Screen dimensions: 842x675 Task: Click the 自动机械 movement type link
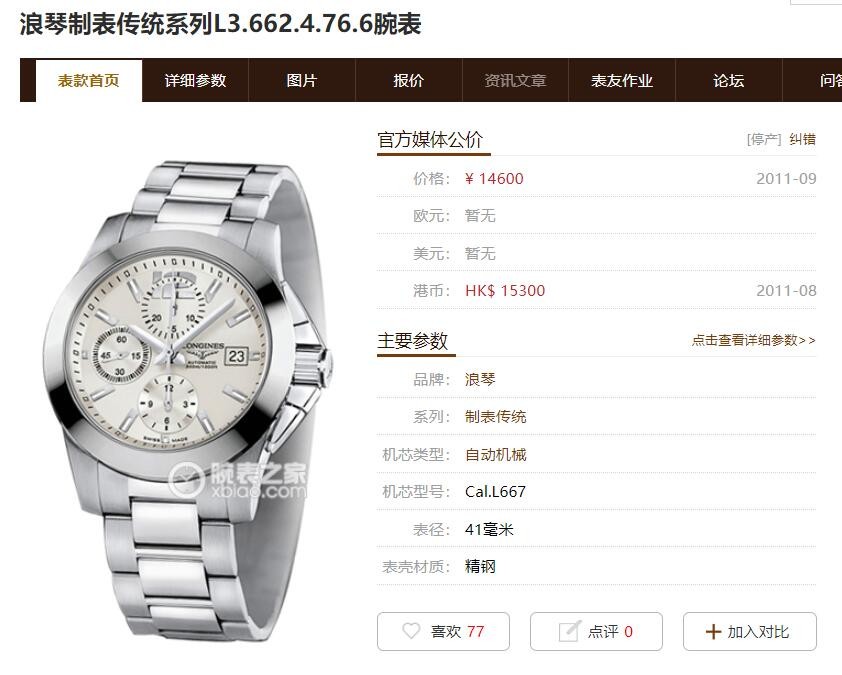496,455
